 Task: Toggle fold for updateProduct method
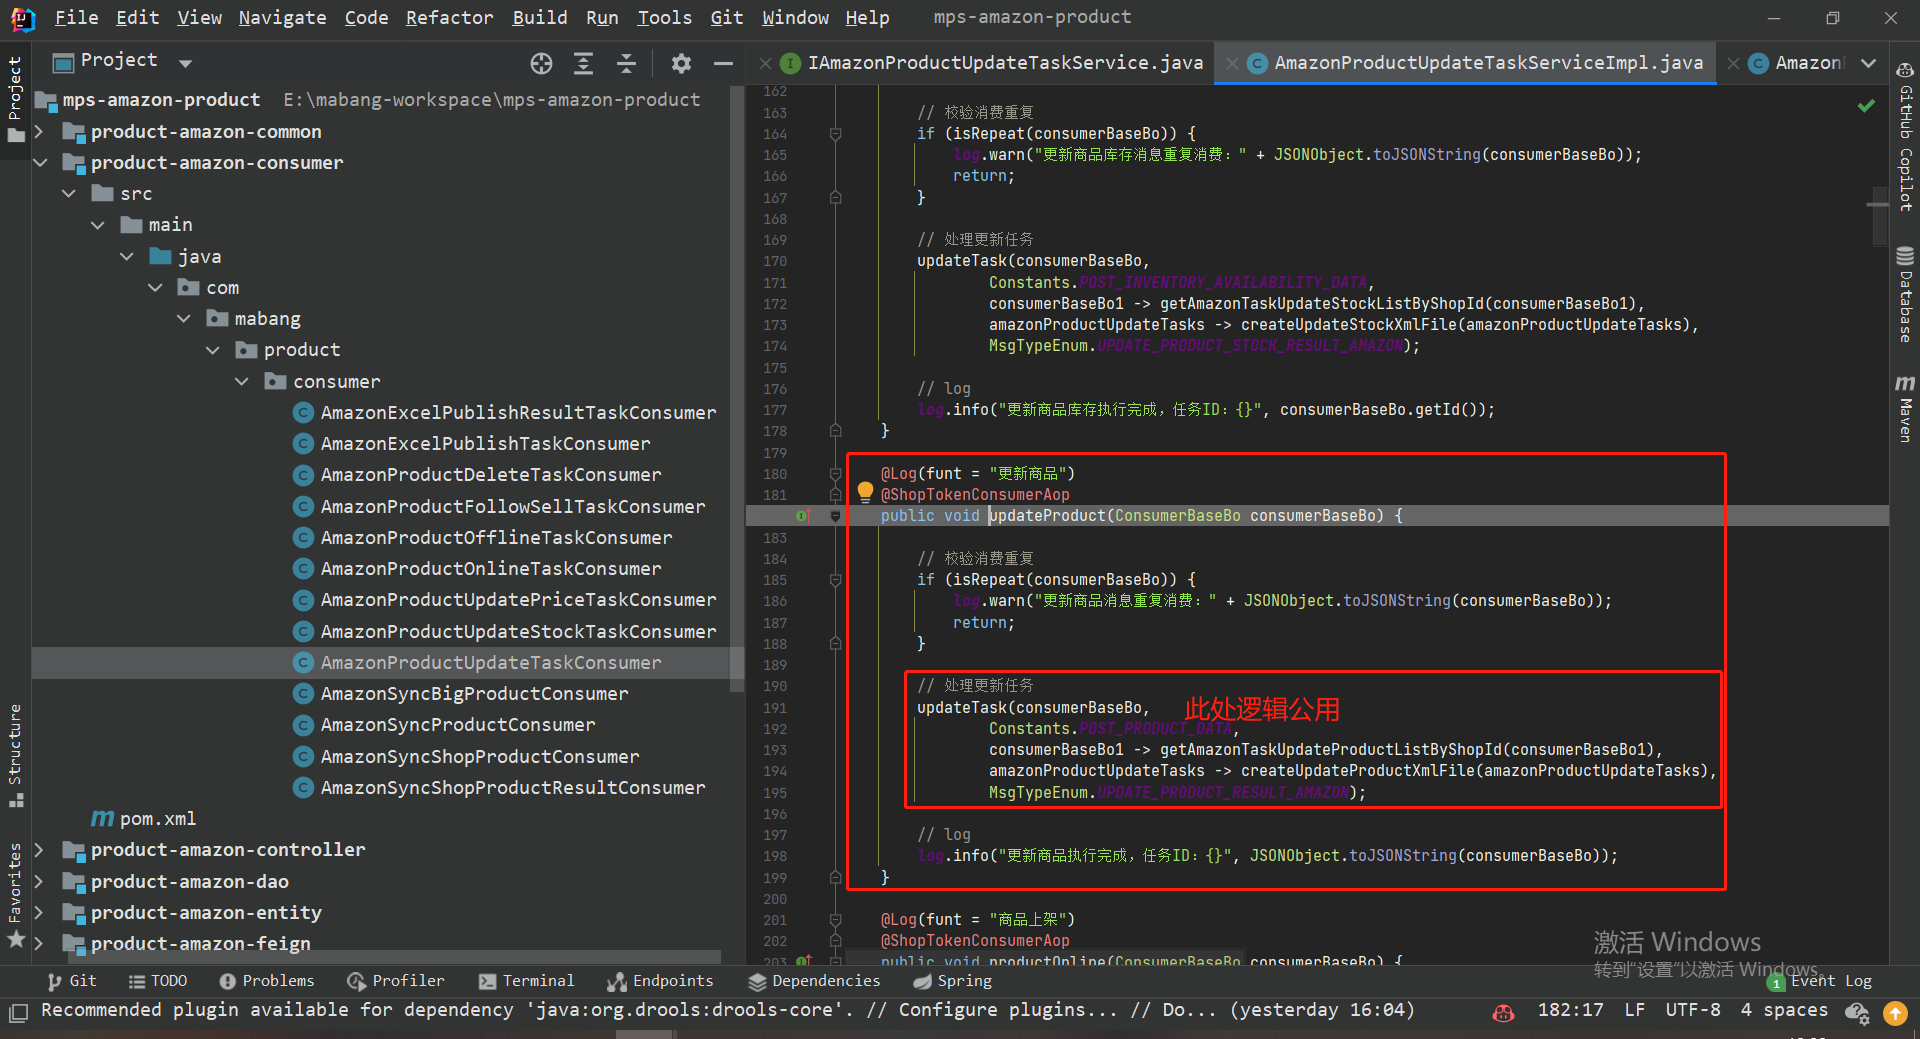pyautogui.click(x=835, y=516)
